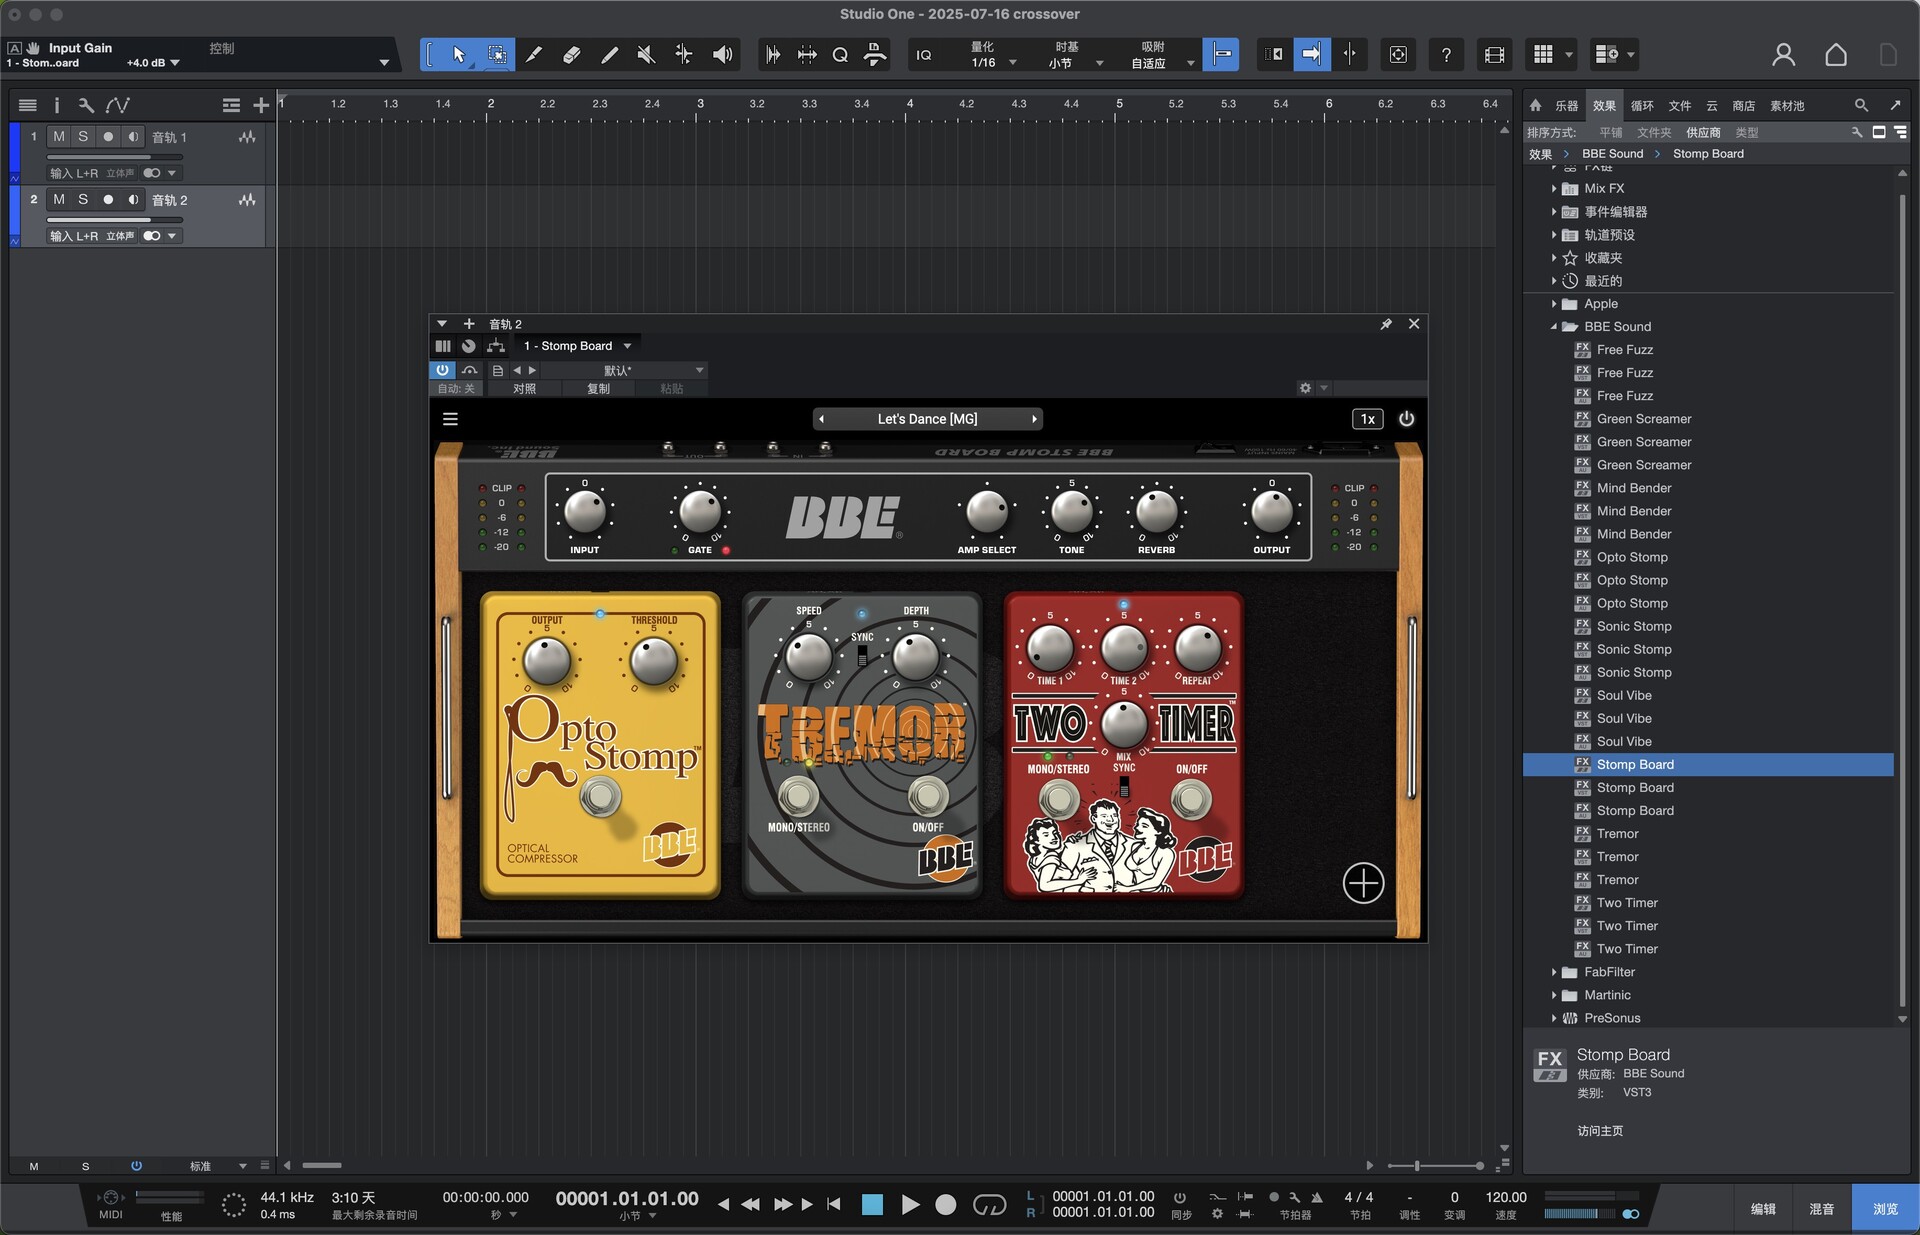
Task: Open the Let's Dance [MG] preset selector
Action: tap(927, 419)
